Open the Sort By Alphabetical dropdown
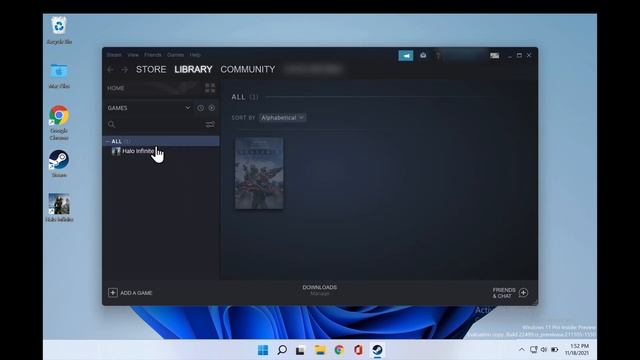The width and height of the screenshot is (640, 360). (282, 118)
